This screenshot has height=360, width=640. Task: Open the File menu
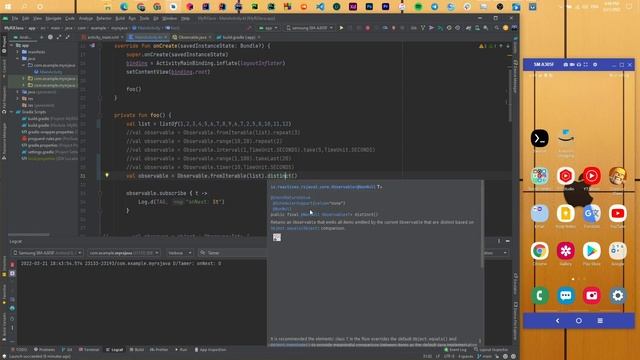(x=15, y=18)
